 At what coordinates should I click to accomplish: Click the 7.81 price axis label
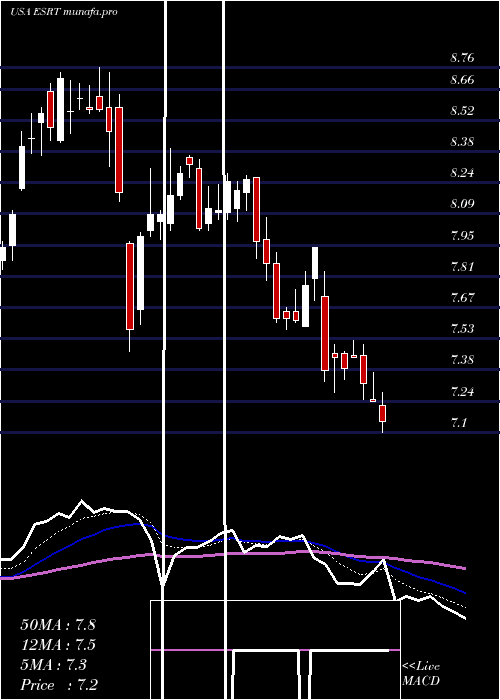pos(462,267)
